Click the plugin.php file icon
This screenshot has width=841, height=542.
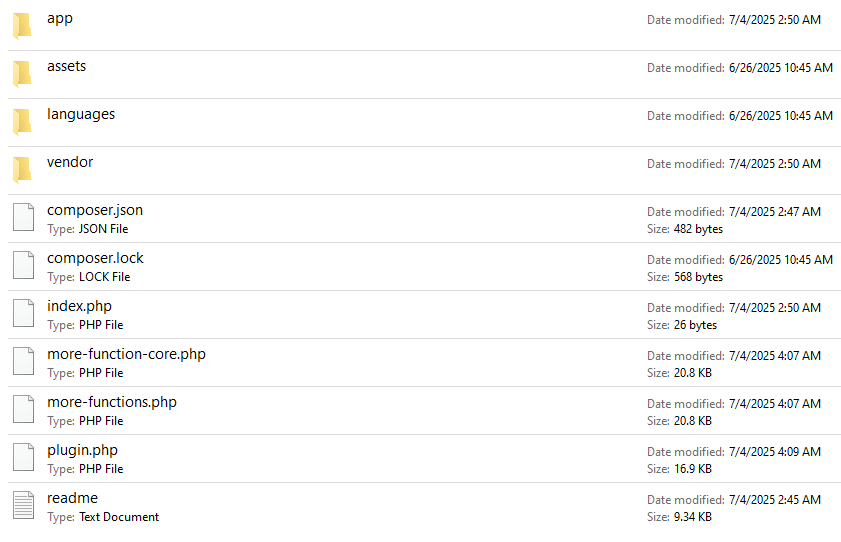[22, 457]
